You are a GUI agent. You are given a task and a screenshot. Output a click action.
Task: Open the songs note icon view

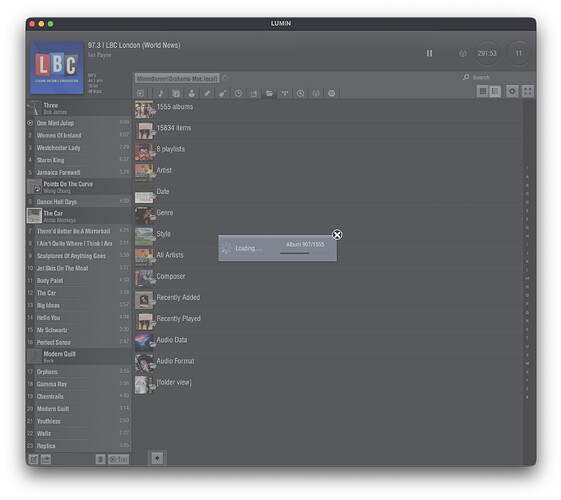[x=161, y=94]
